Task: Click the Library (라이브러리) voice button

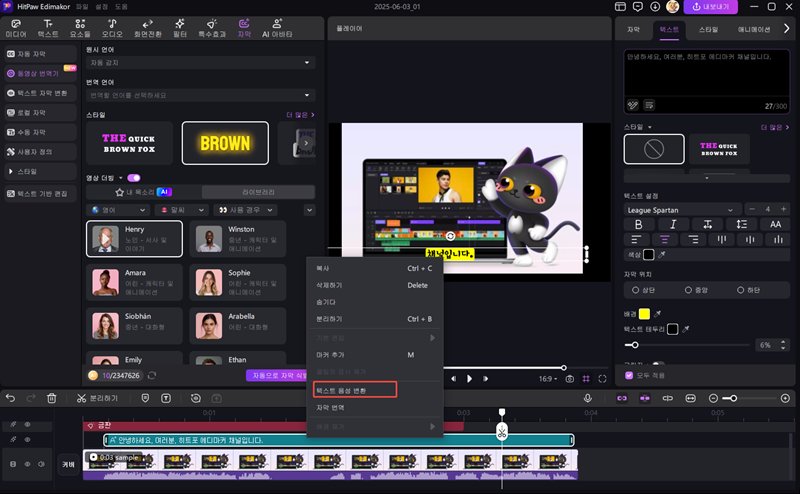Action: (x=258, y=192)
